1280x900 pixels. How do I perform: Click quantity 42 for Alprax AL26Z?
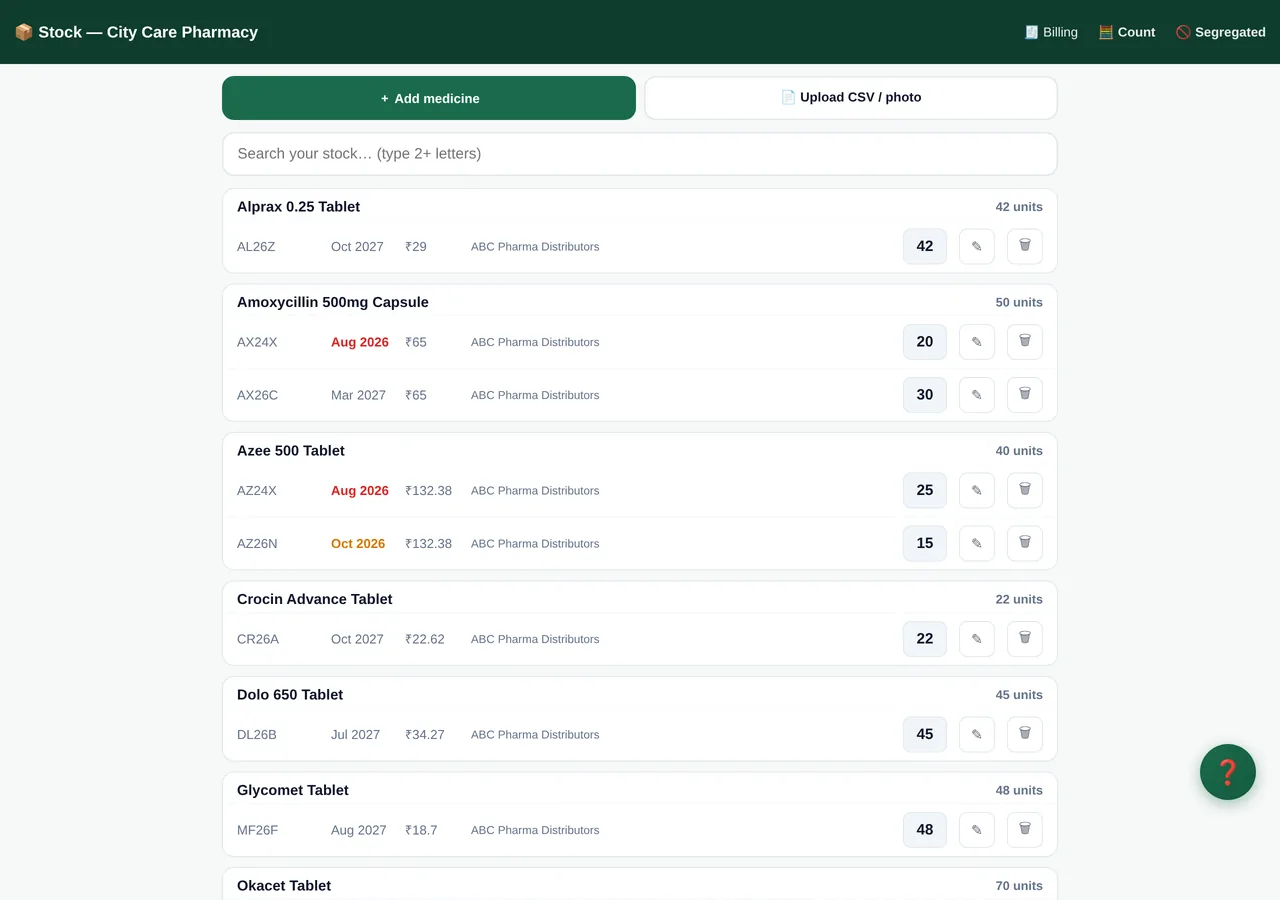[x=925, y=247]
